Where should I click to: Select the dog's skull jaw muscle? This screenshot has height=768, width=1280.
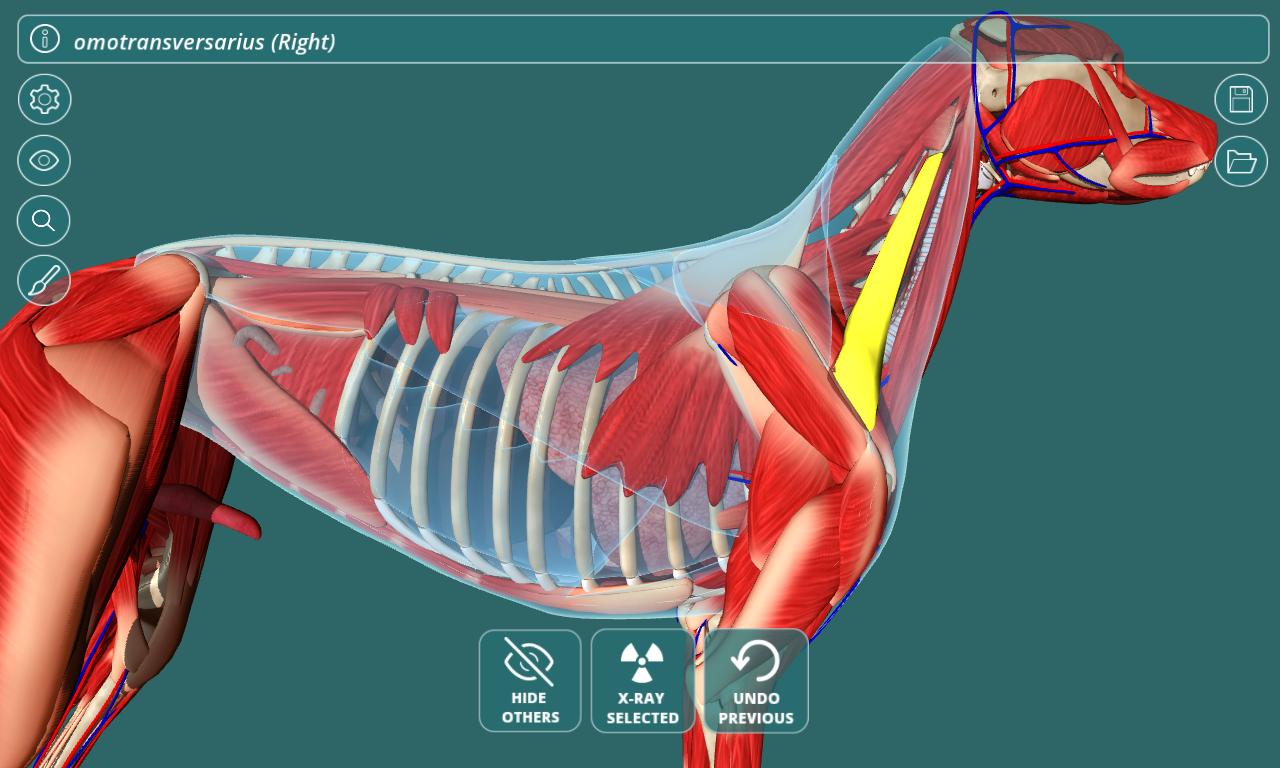tap(1040, 125)
